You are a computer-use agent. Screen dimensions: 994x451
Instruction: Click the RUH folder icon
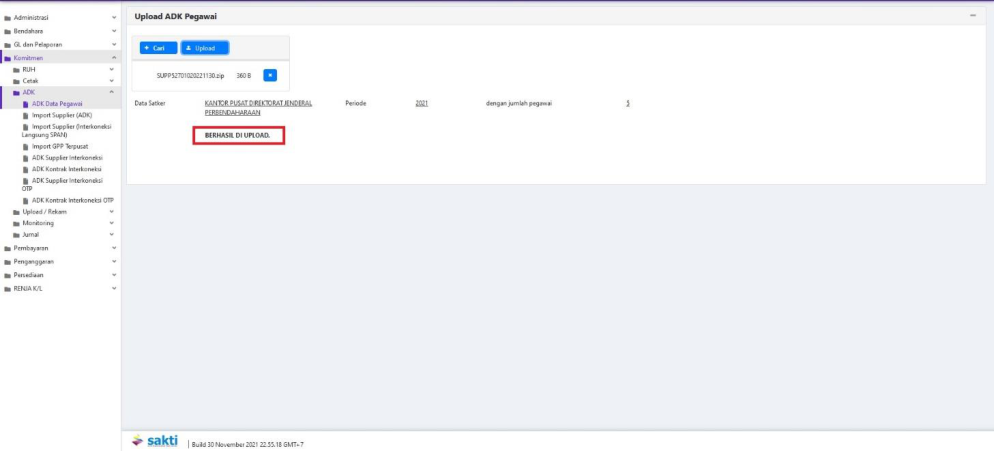coord(16,70)
